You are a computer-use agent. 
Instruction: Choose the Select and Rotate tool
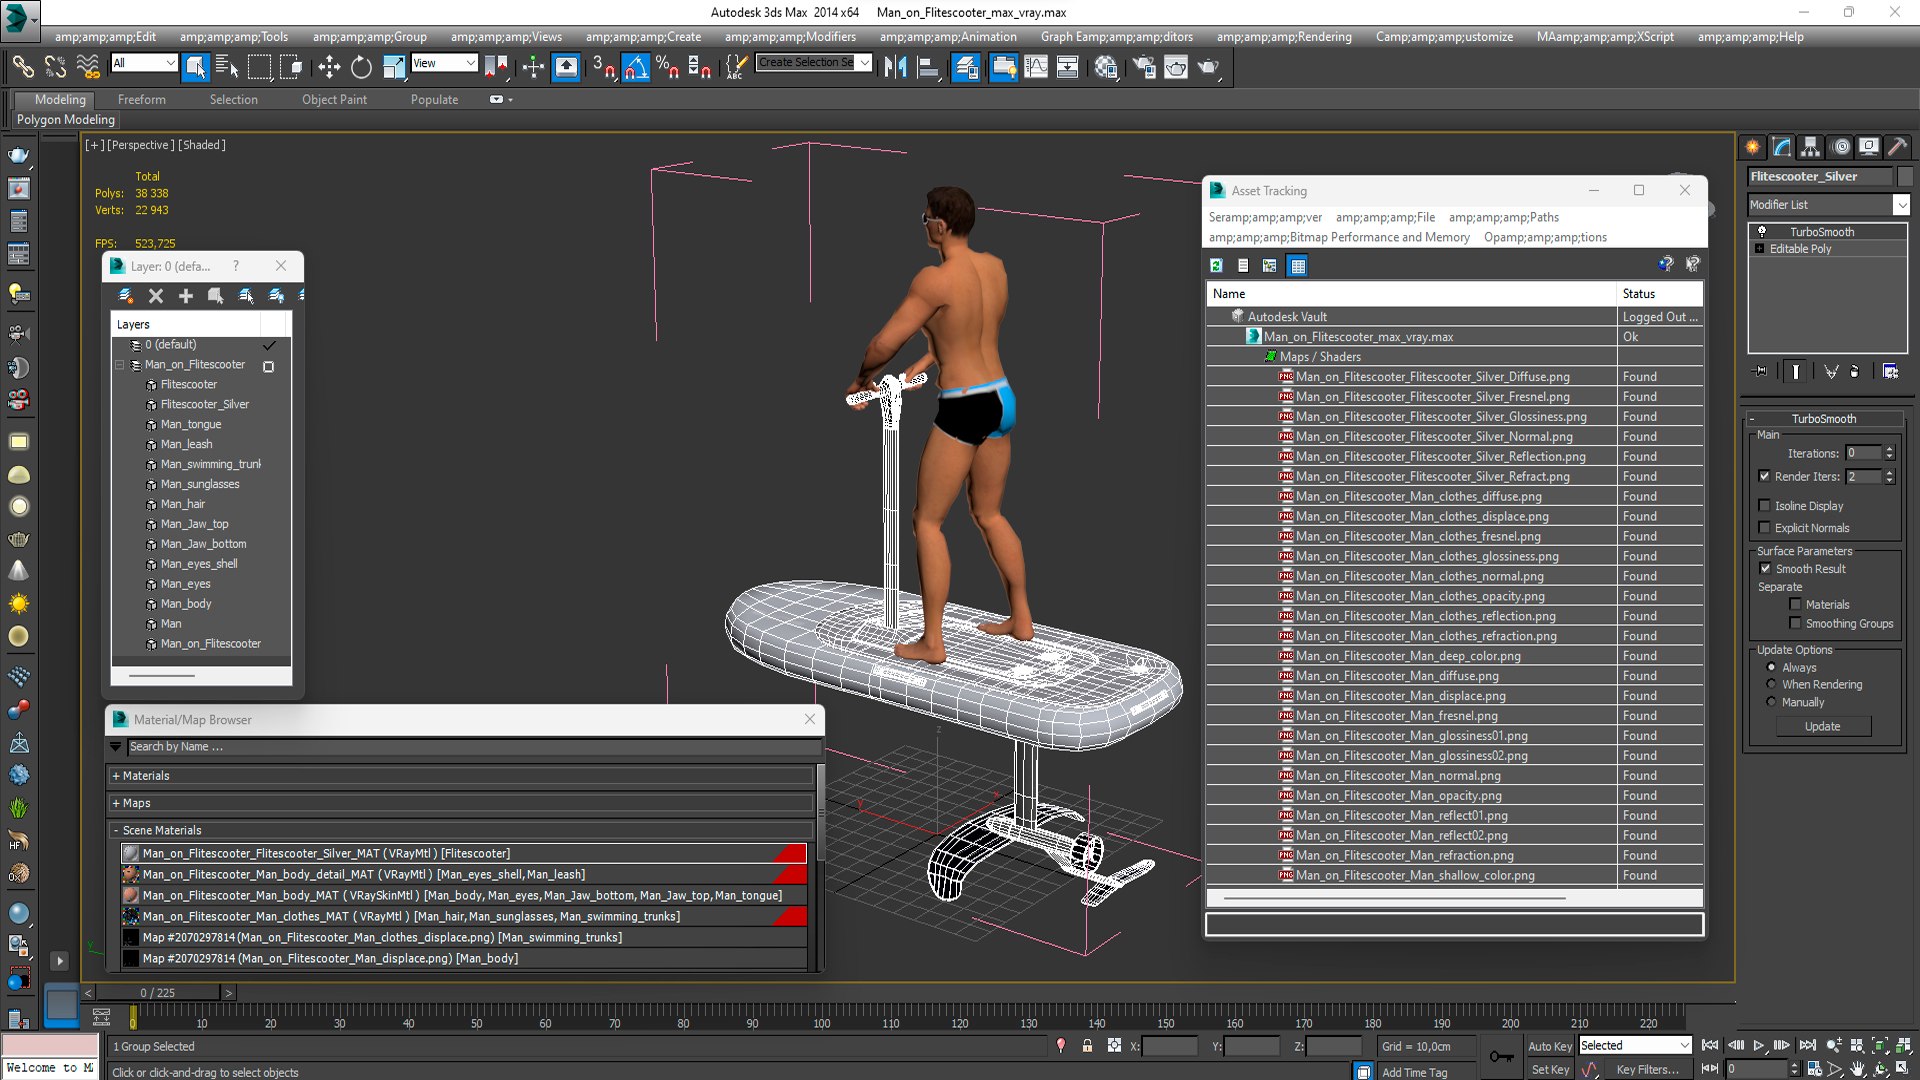click(361, 67)
